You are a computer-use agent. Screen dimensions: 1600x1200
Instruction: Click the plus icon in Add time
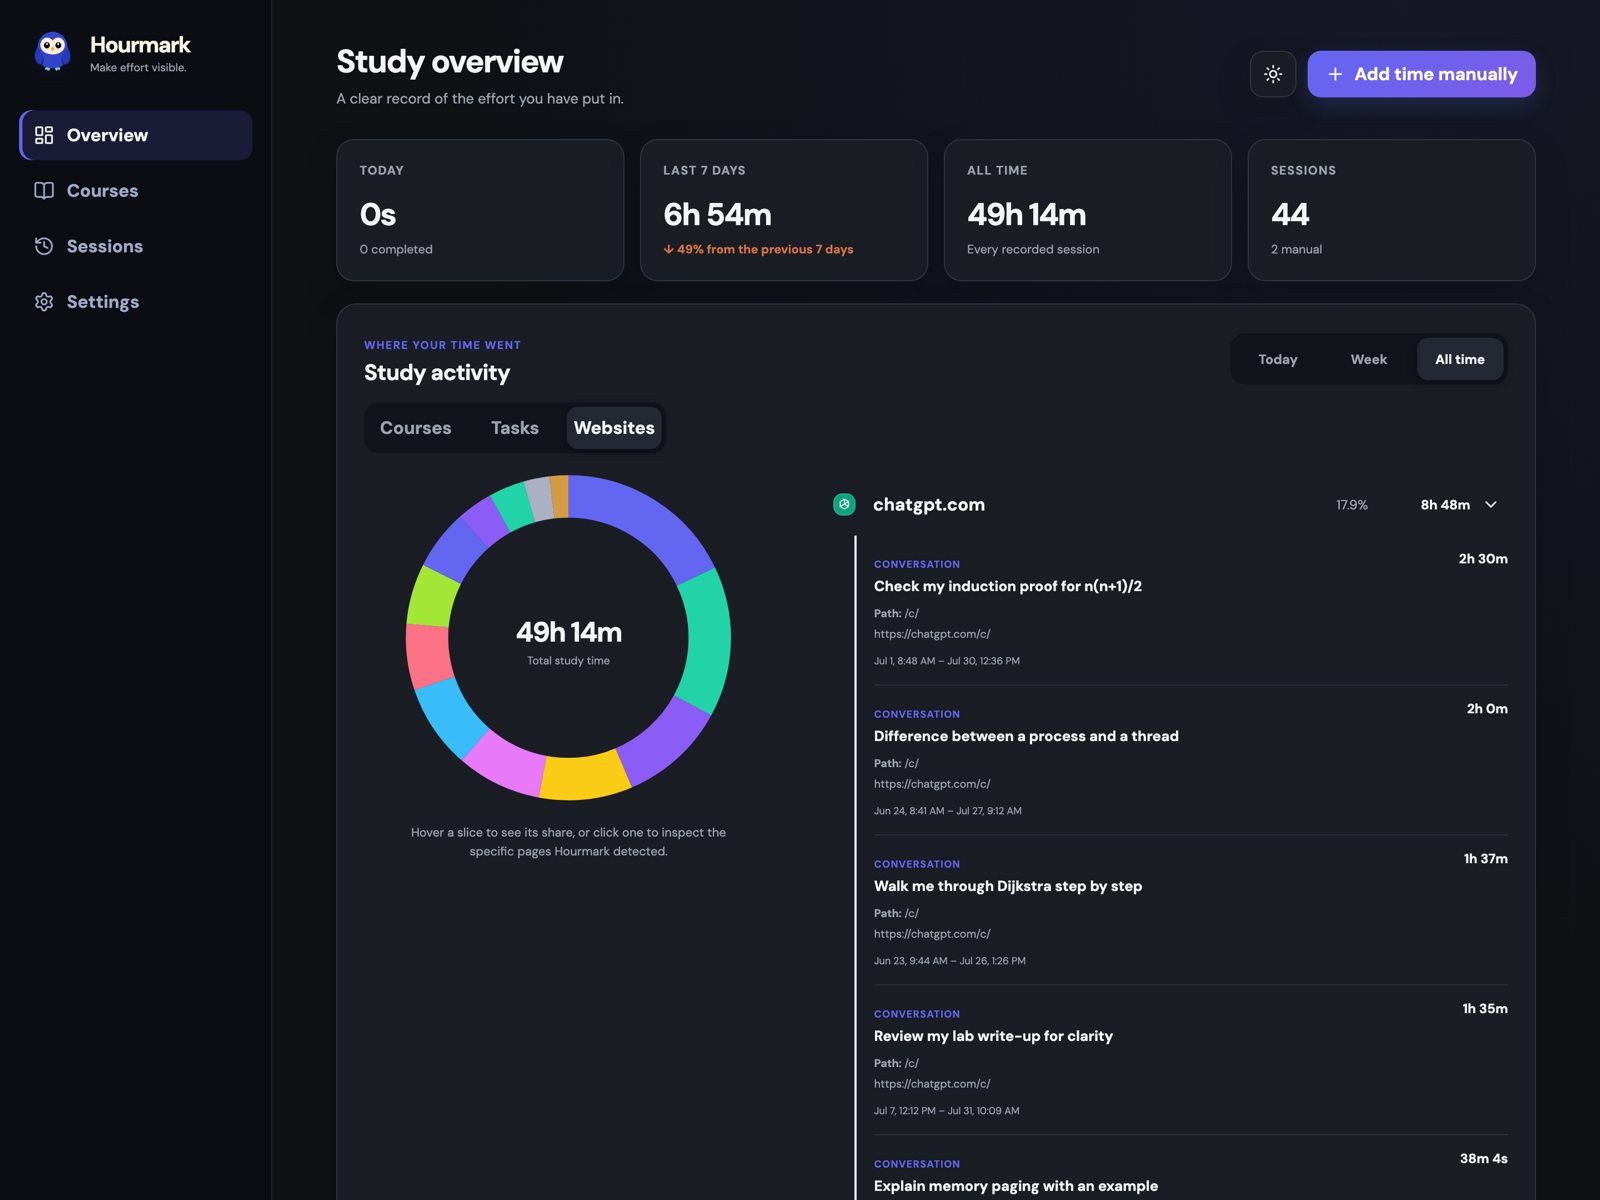[1335, 74]
